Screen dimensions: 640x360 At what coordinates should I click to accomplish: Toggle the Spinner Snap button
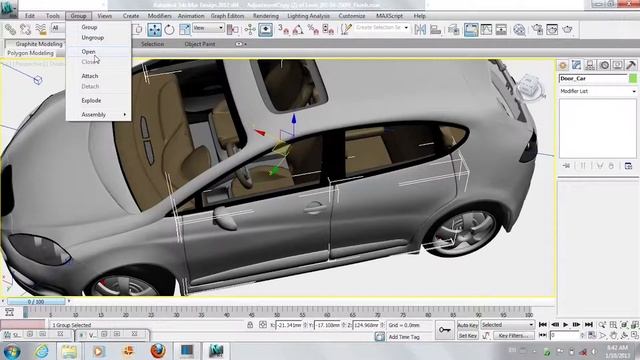pos(329,29)
